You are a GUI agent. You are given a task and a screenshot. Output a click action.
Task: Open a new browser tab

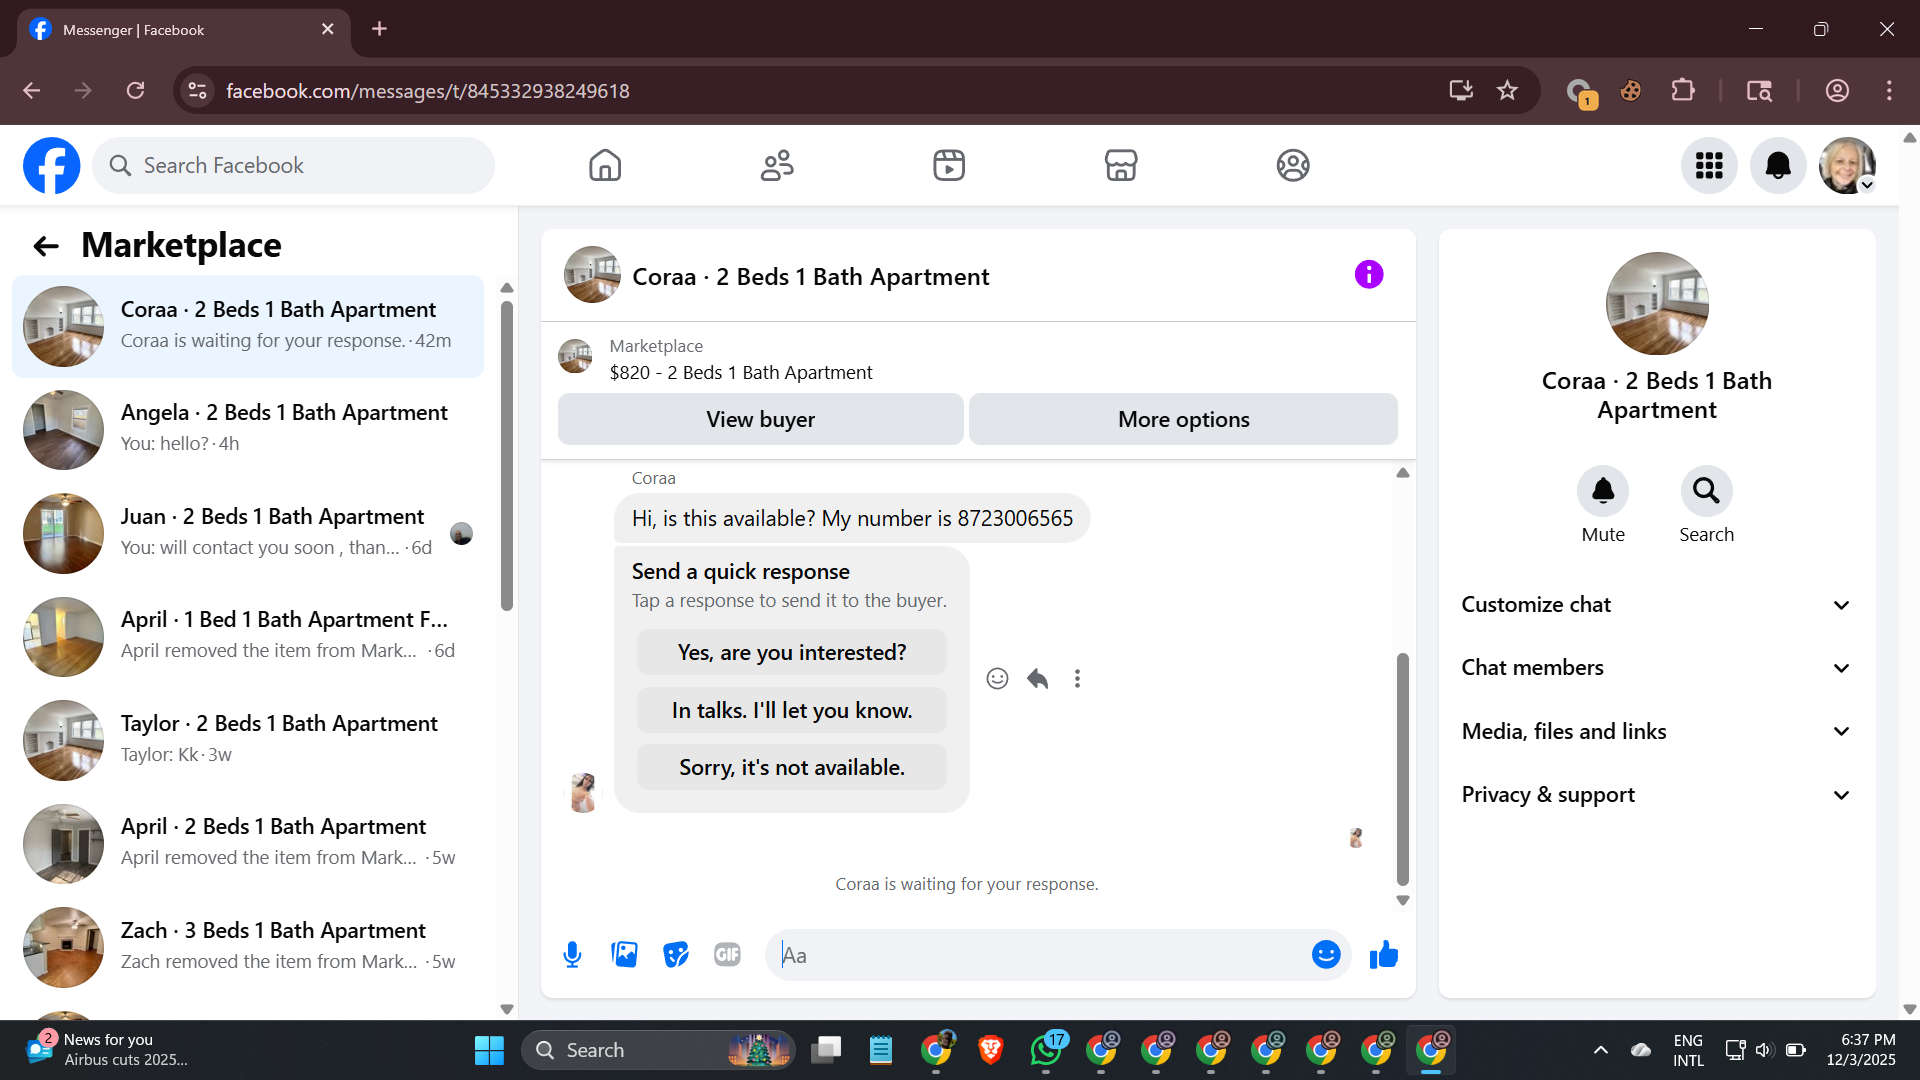[x=379, y=29]
